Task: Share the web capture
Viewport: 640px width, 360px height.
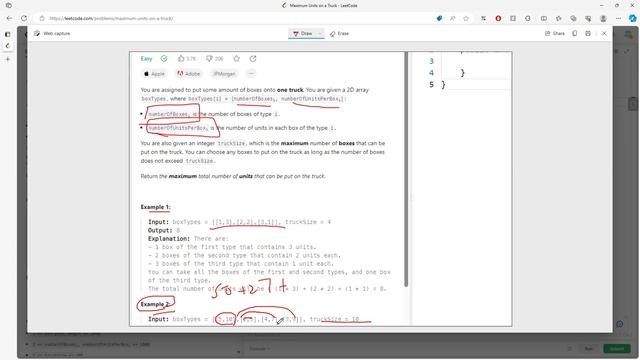Action: tap(555, 33)
